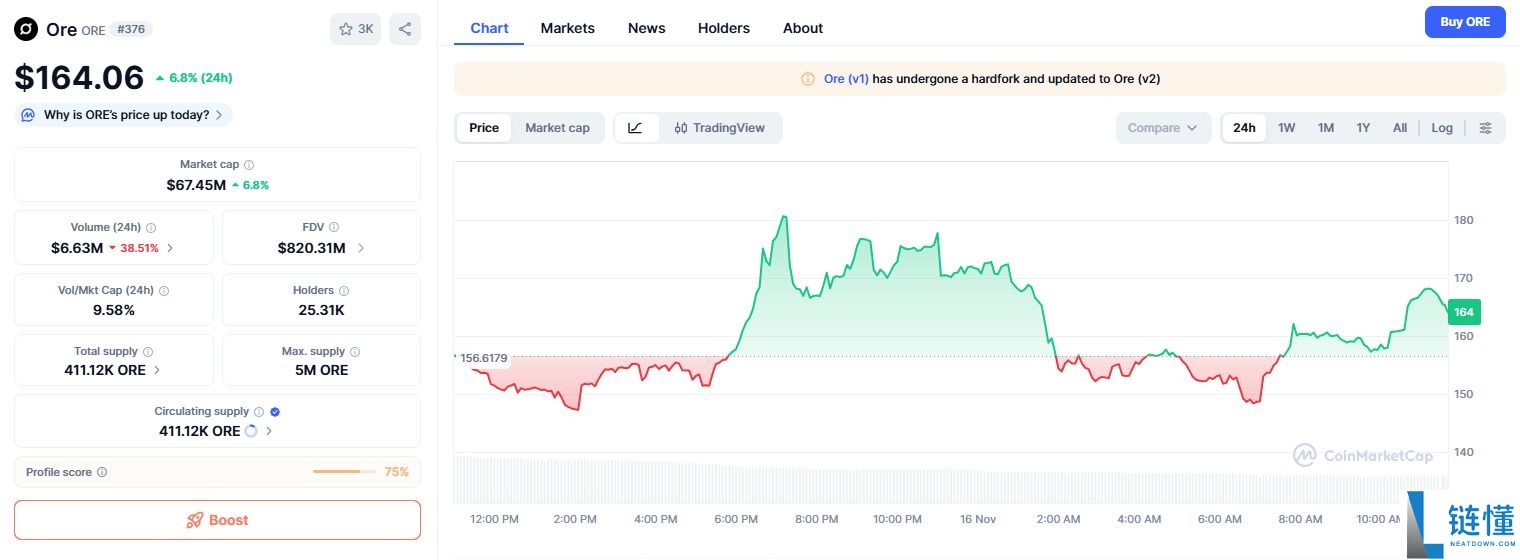This screenshot has height=560, width=1520.
Task: Open the Ore (v1) link
Action: (x=846, y=79)
